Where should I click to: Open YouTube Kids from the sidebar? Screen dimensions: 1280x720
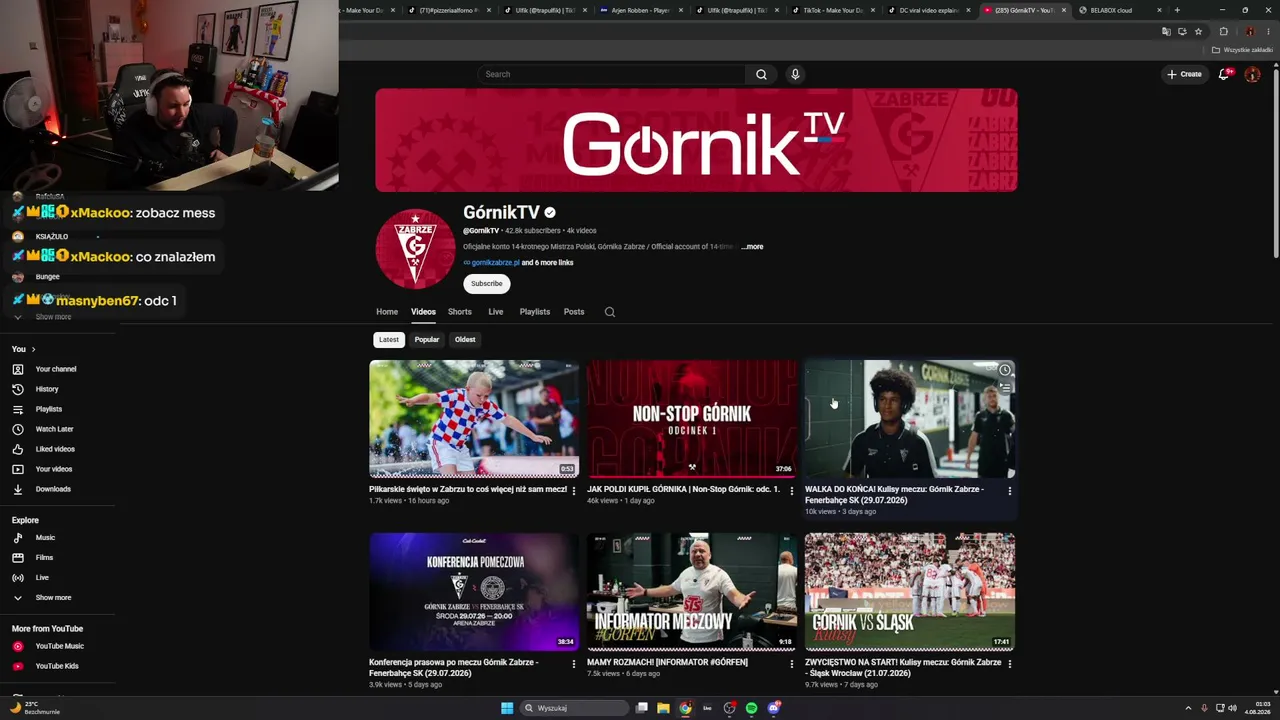coord(57,666)
